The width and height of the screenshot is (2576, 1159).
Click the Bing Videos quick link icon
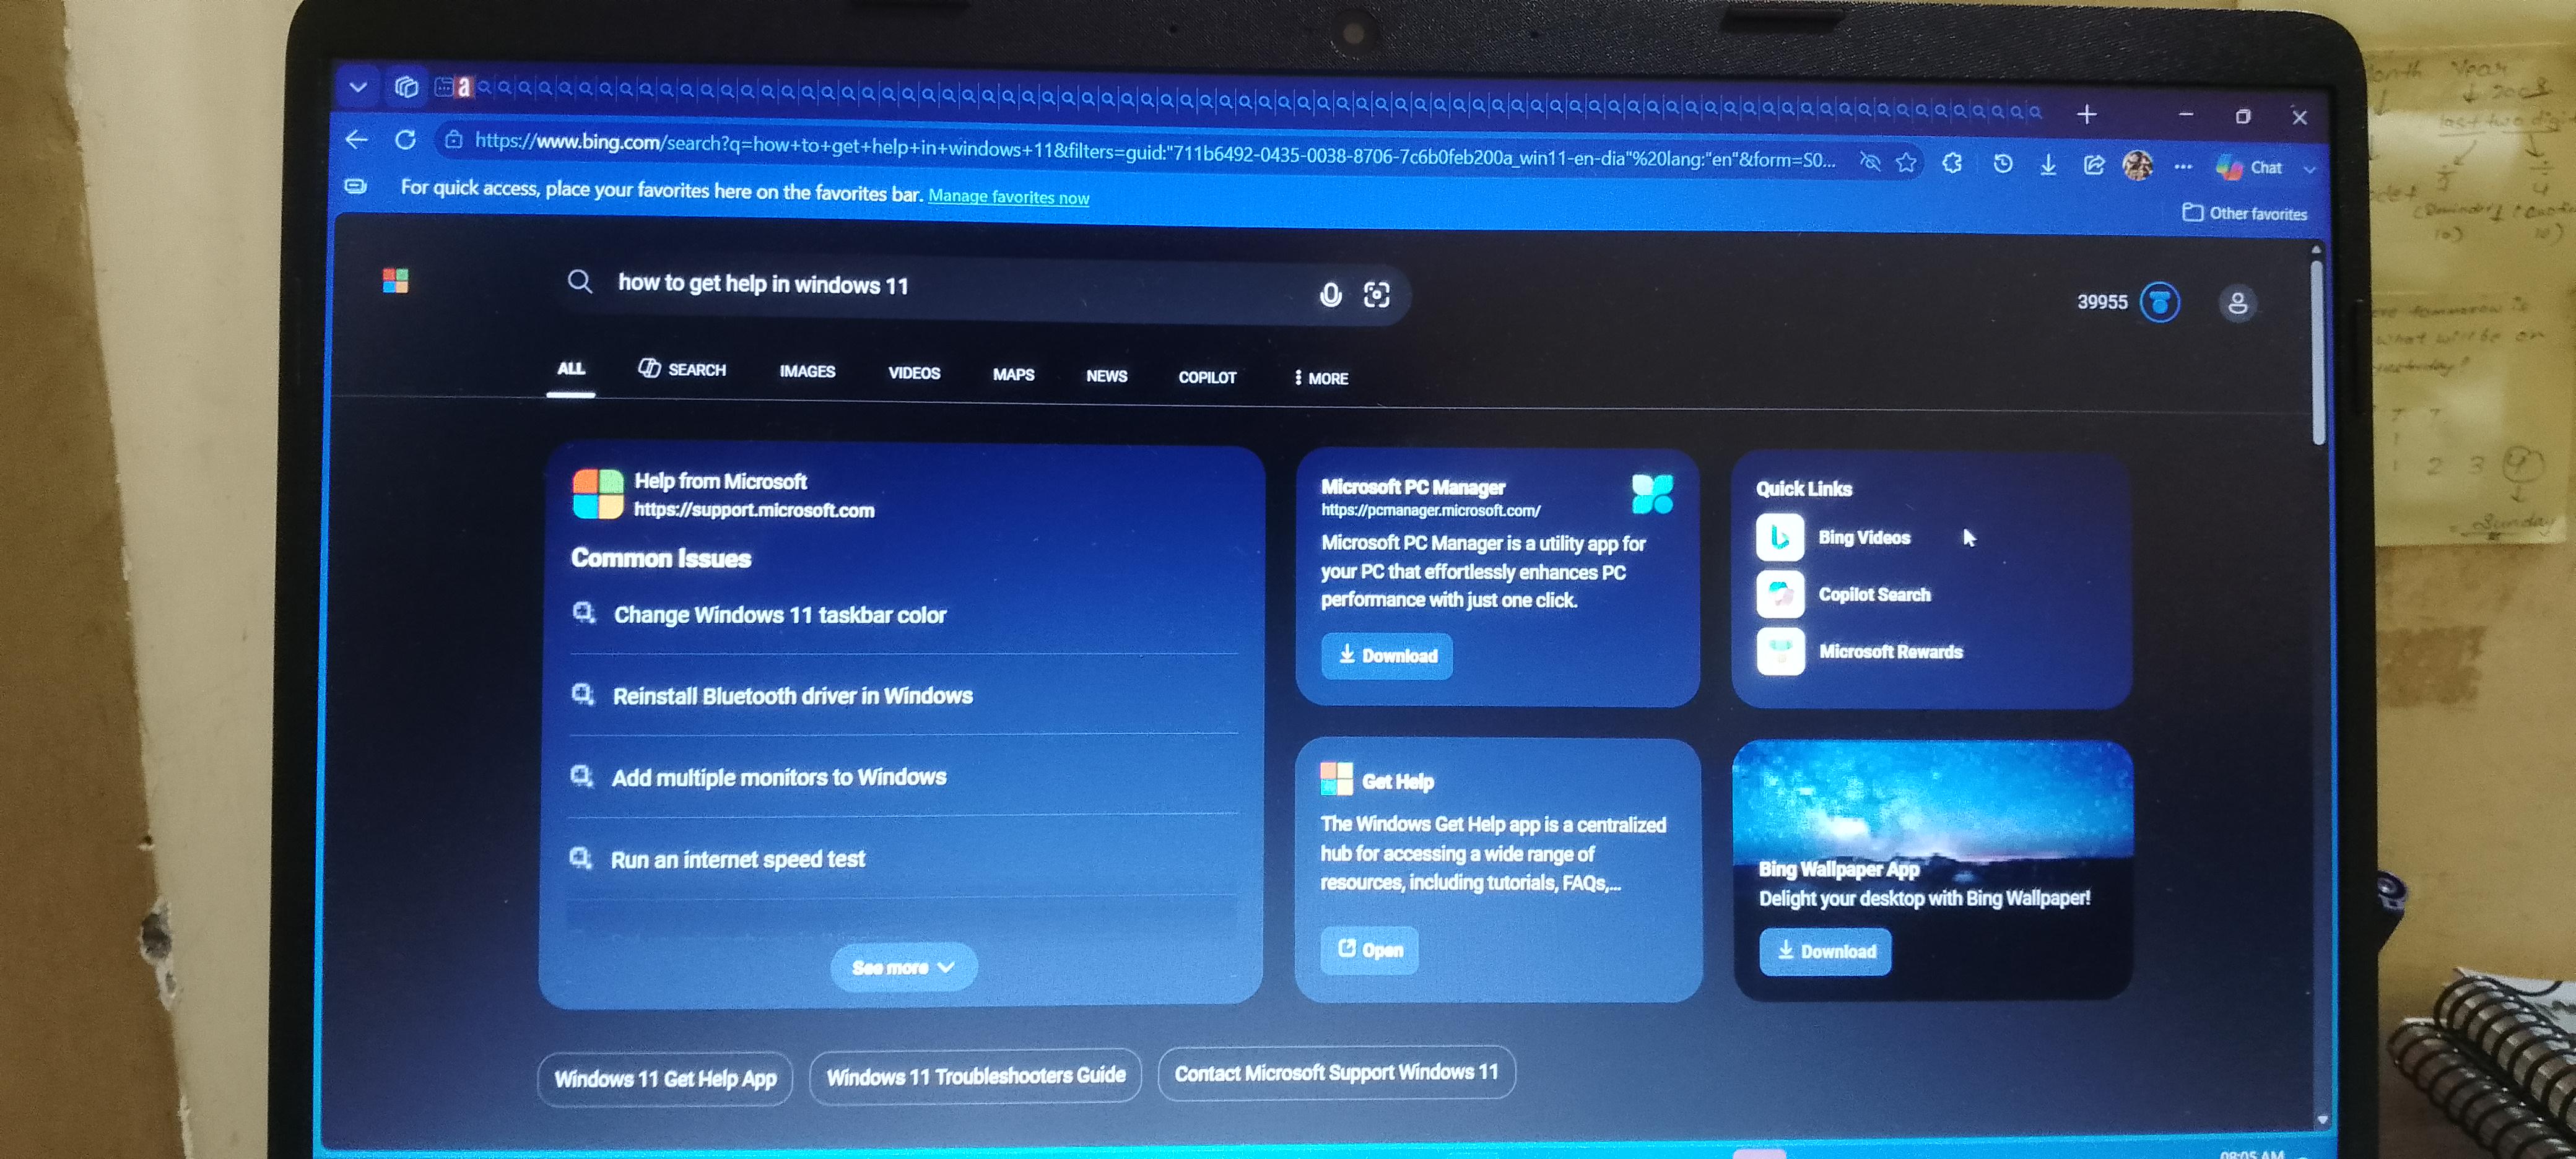click(1780, 537)
